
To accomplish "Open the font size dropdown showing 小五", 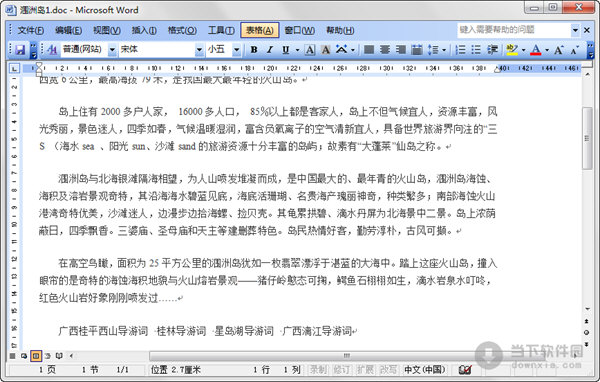I will pyautogui.click(x=236, y=49).
